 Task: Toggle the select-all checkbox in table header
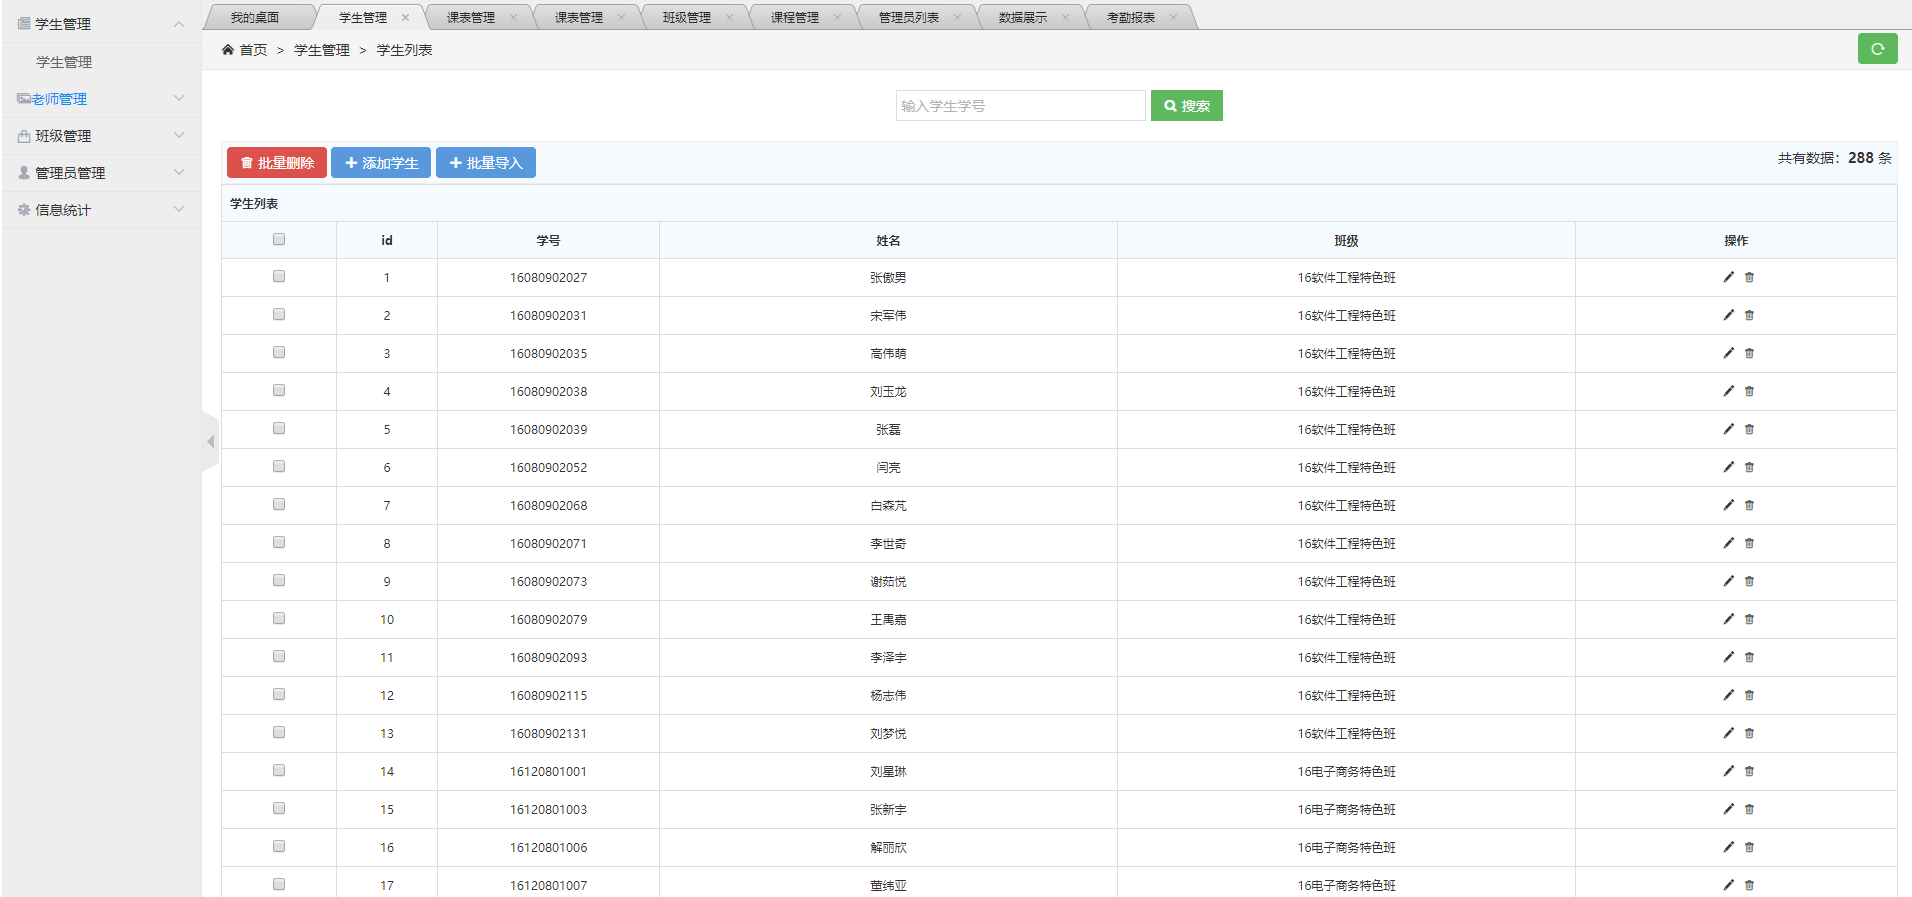[279, 239]
